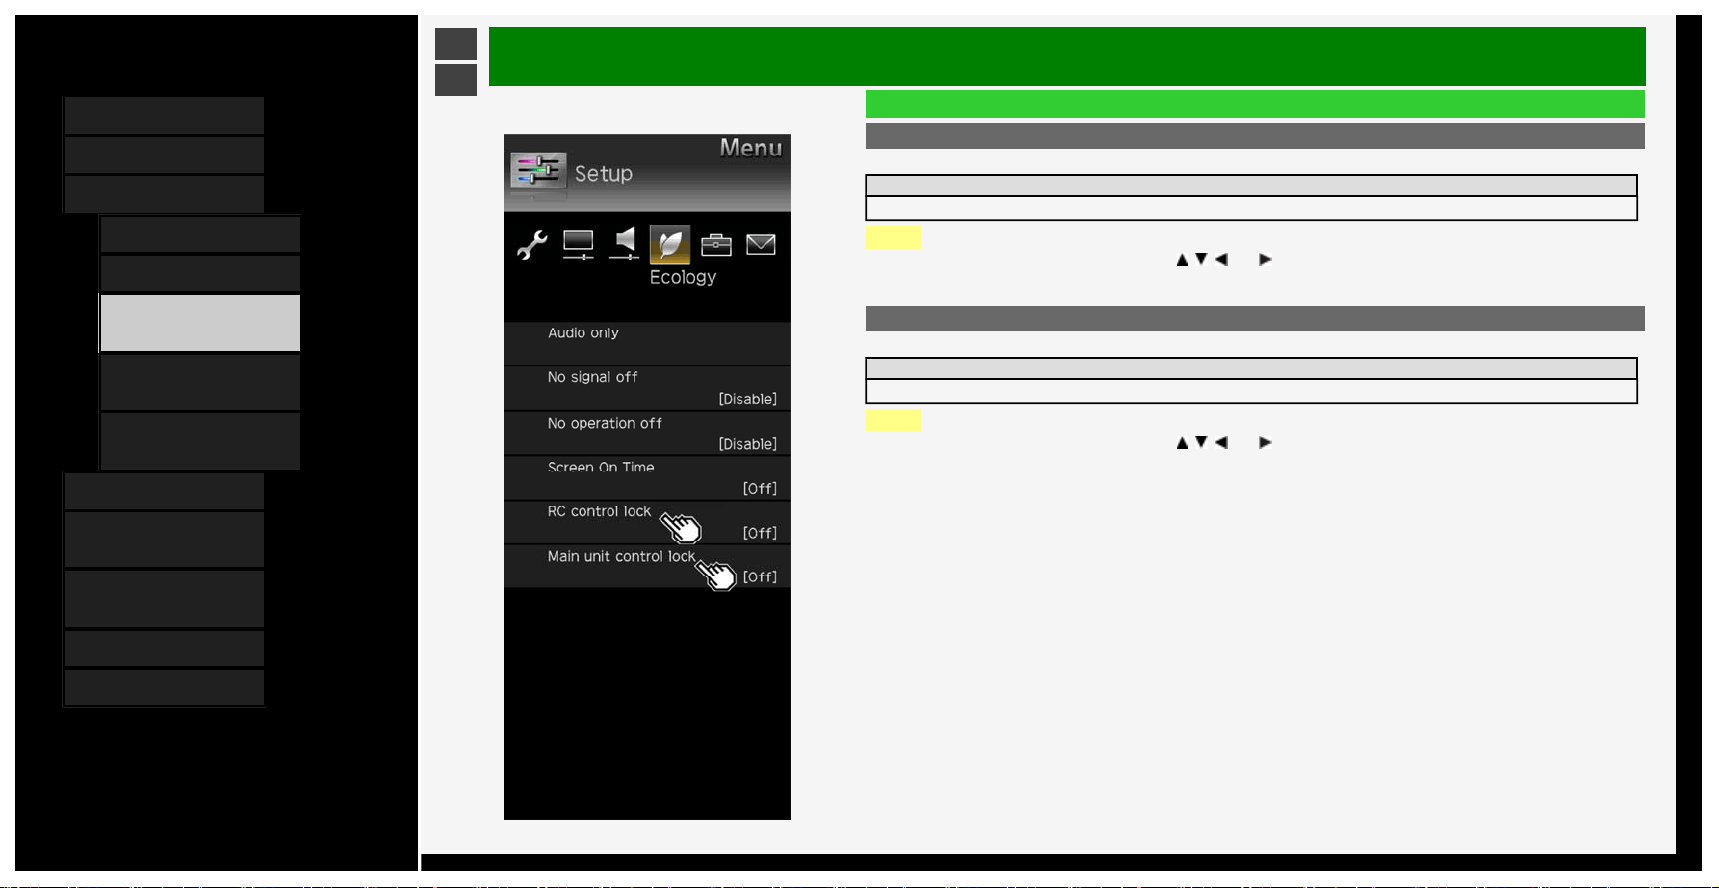This screenshot has height=888, width=1719.
Task: Select the envelope mail icon
Action: click(761, 244)
